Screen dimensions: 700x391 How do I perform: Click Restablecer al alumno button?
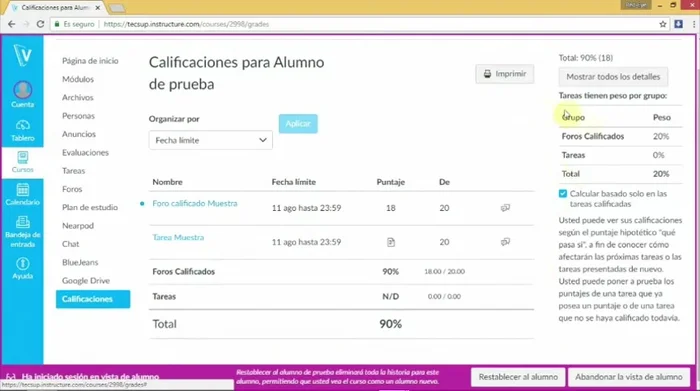pyautogui.click(x=518, y=377)
